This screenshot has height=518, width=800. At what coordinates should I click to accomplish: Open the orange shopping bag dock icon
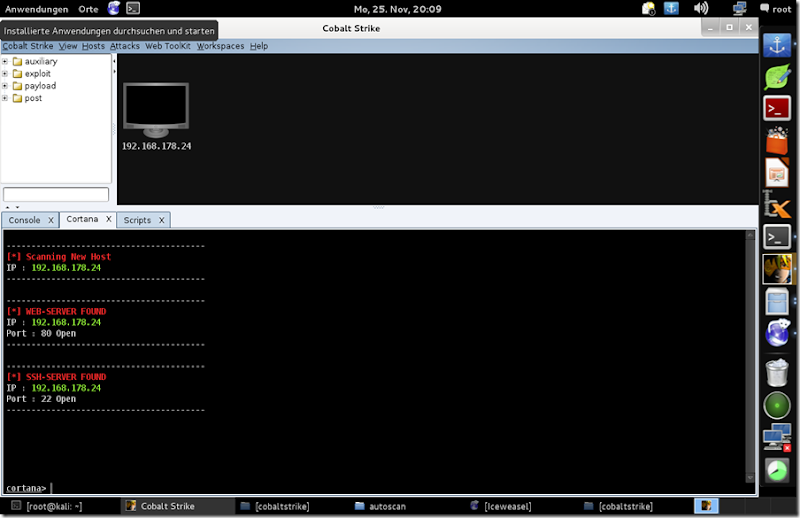click(777, 140)
